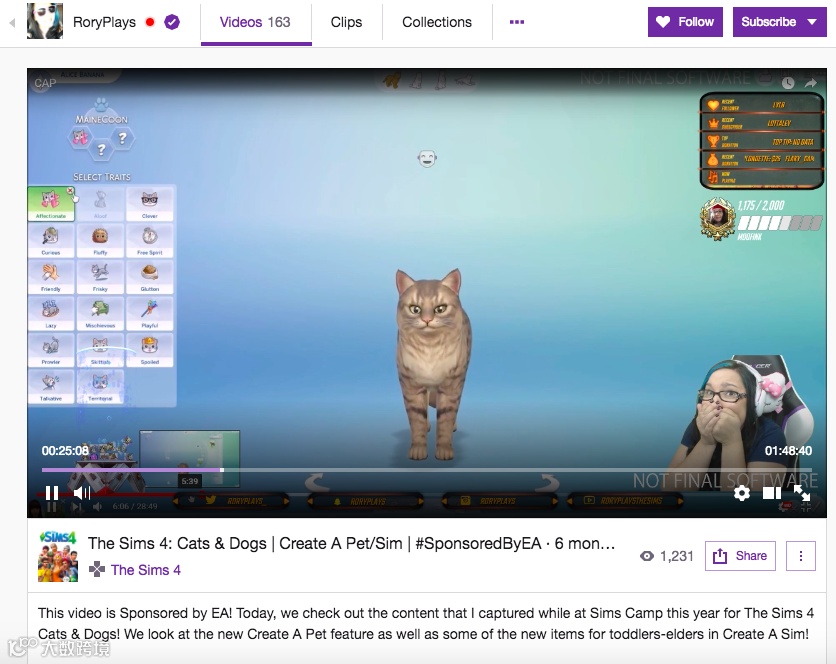Open the Subscribe dropdown arrow
The height and width of the screenshot is (664, 836).
coord(812,21)
